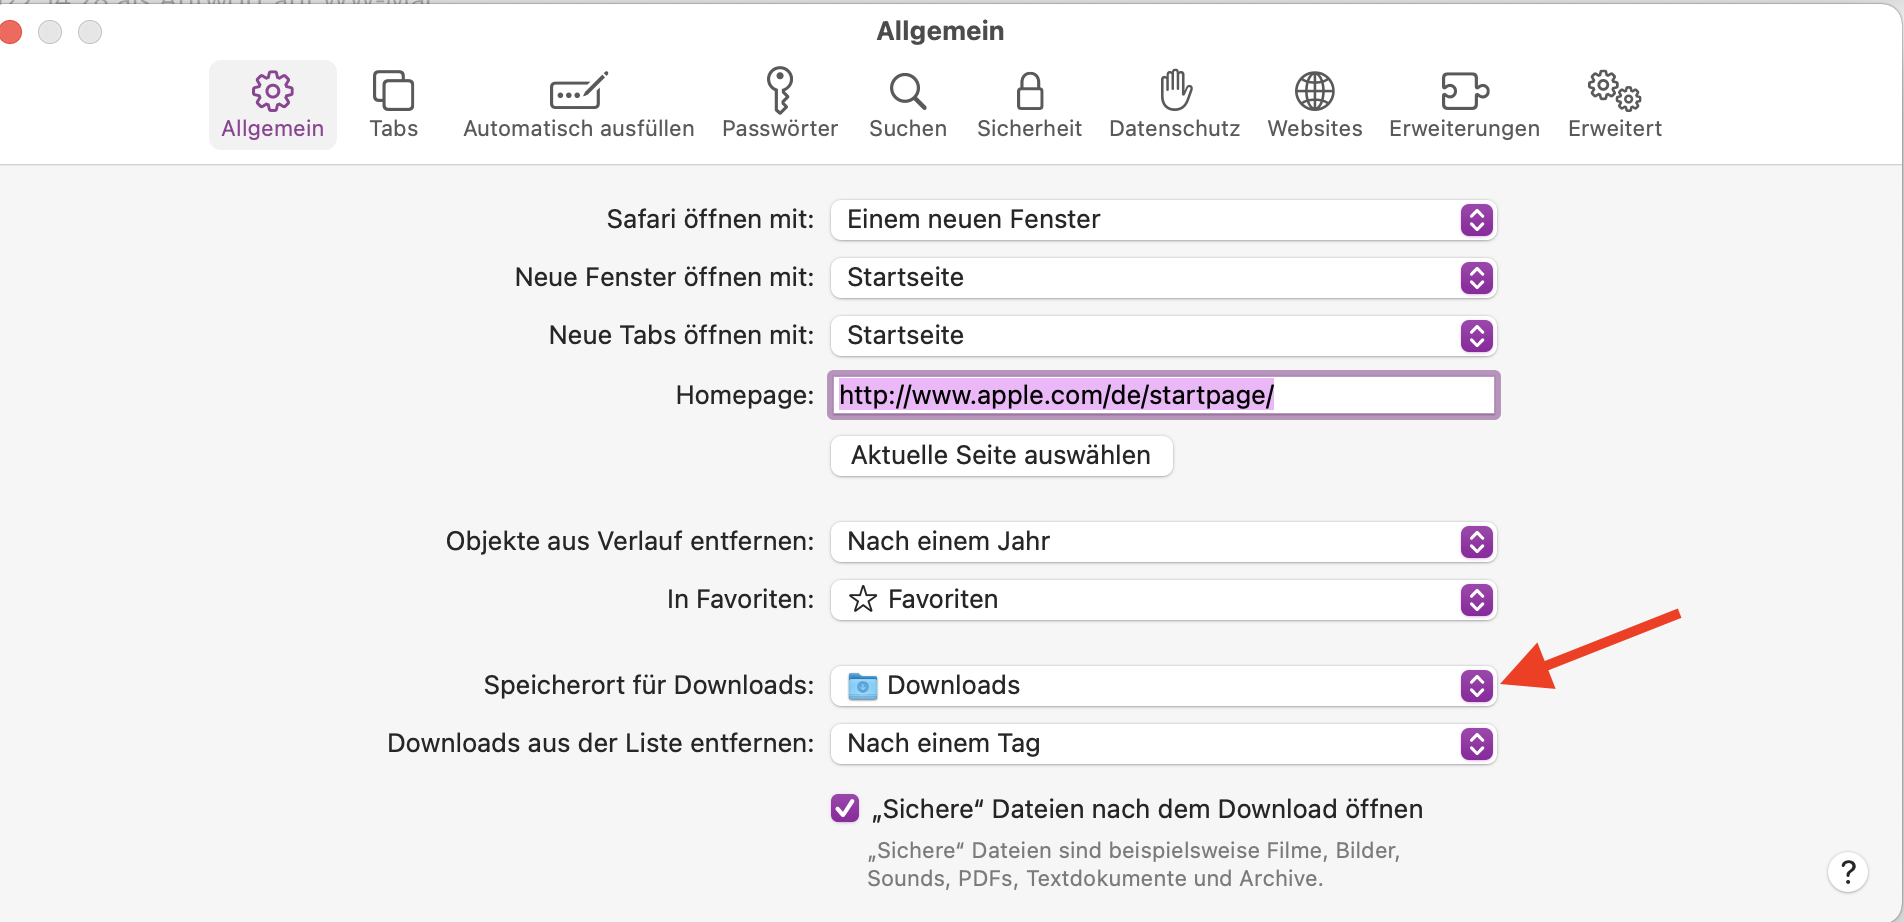Change the Speicherort für Downloads folder

pyautogui.click(x=1163, y=686)
